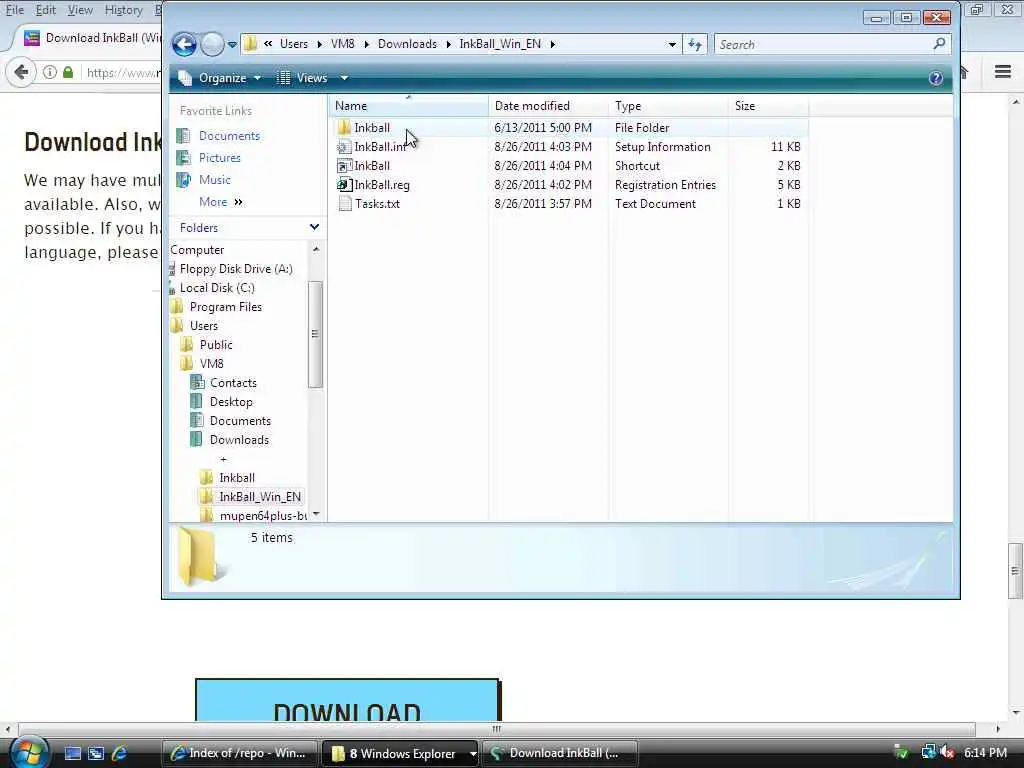Click the Windows Start orb
The image size is (1024, 768).
coord(29,752)
